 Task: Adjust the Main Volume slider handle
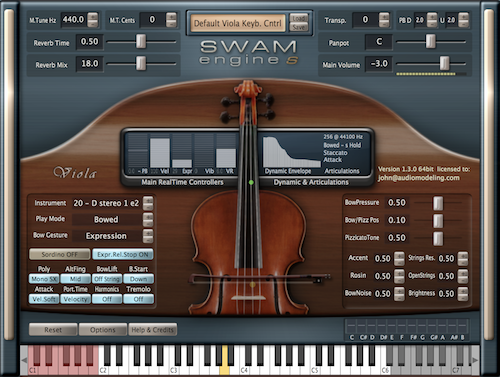tap(444, 63)
